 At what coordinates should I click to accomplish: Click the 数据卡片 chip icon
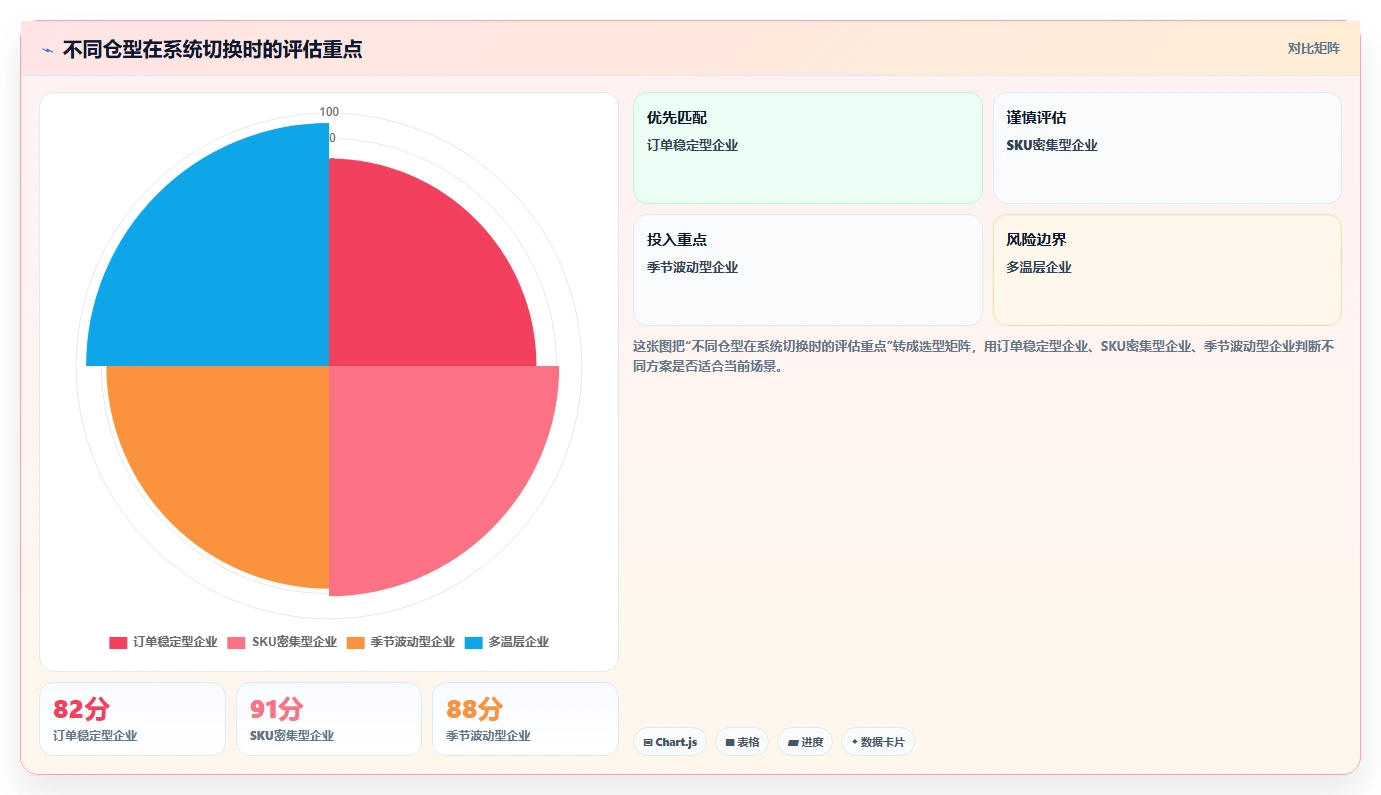[855, 742]
